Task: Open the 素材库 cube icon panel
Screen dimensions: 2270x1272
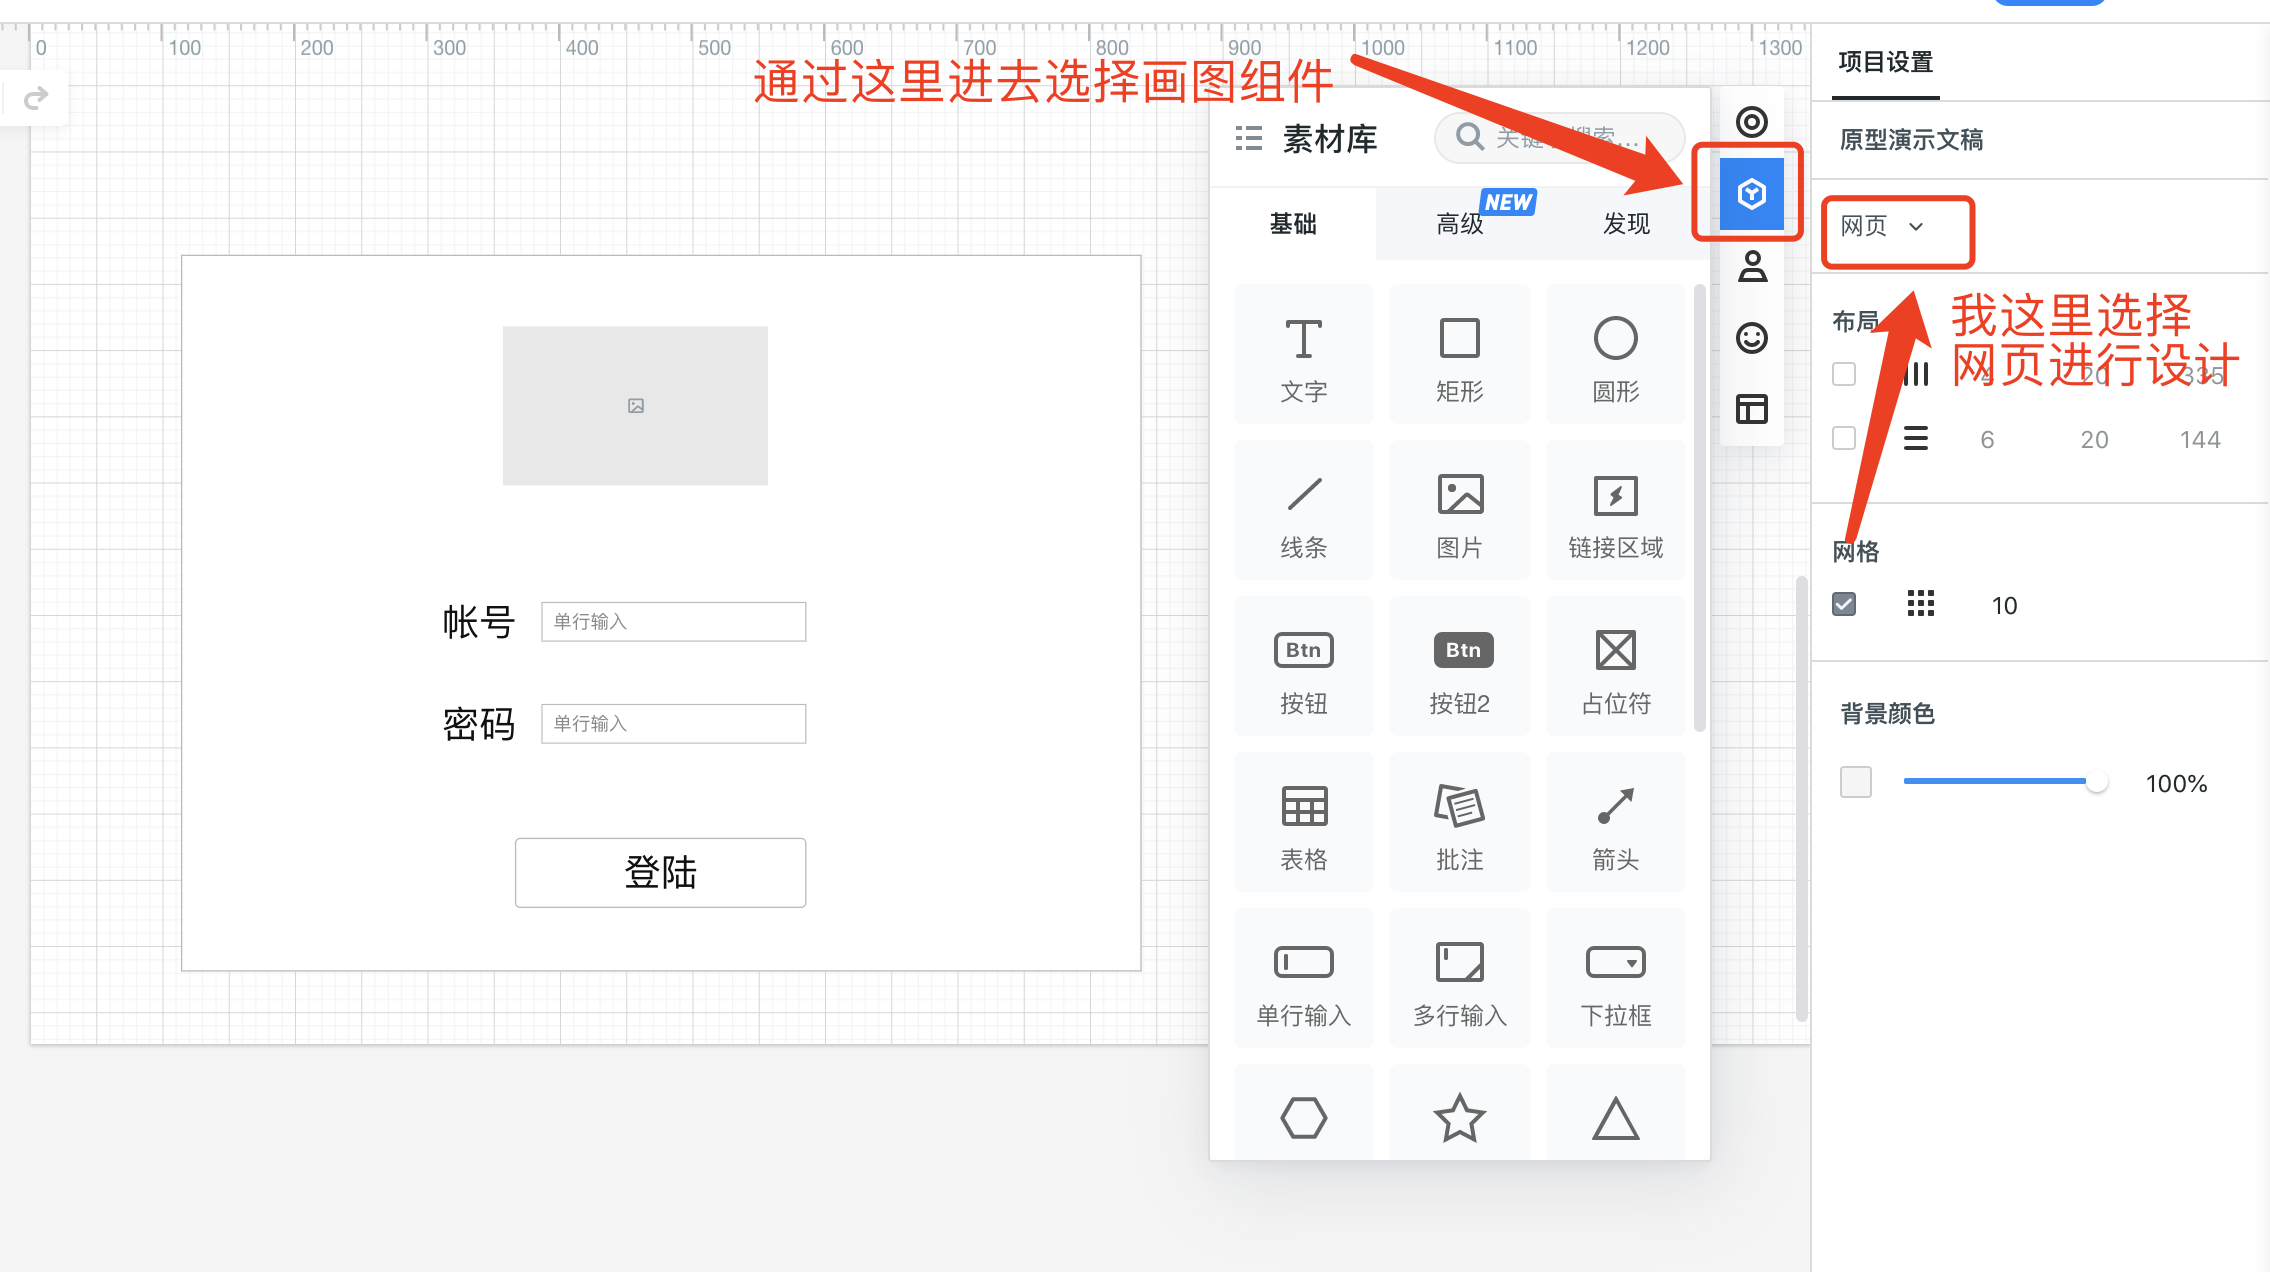Action: 1751,193
